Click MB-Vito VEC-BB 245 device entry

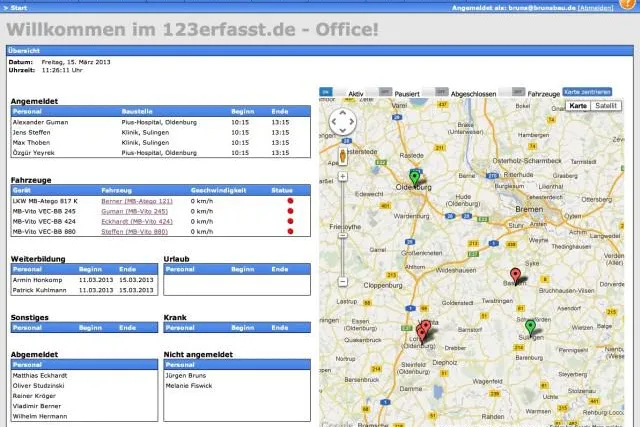pos(44,211)
